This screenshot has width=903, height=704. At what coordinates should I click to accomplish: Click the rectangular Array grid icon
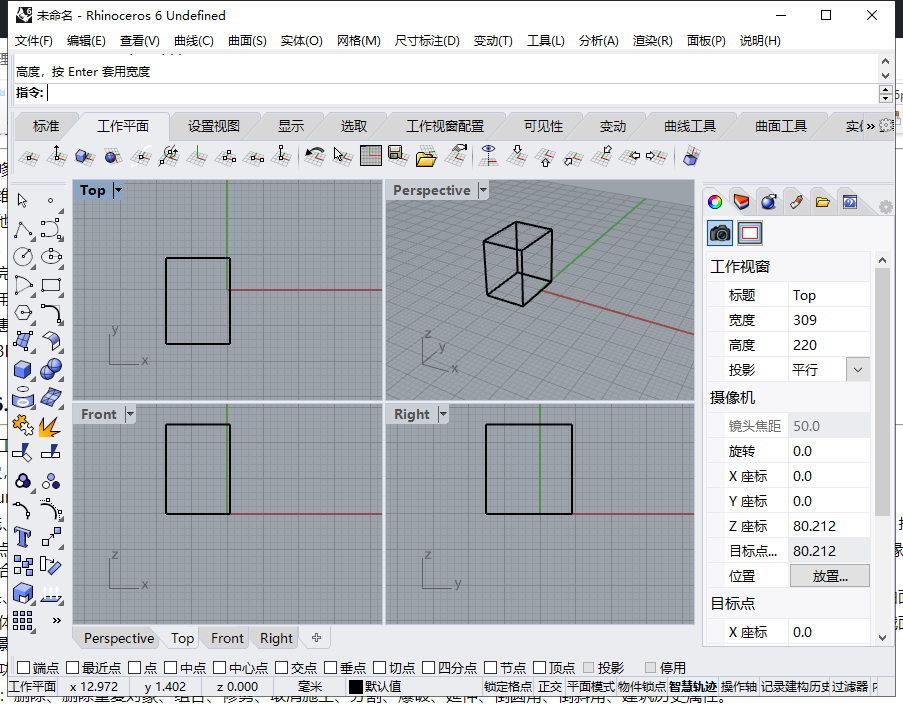22,620
